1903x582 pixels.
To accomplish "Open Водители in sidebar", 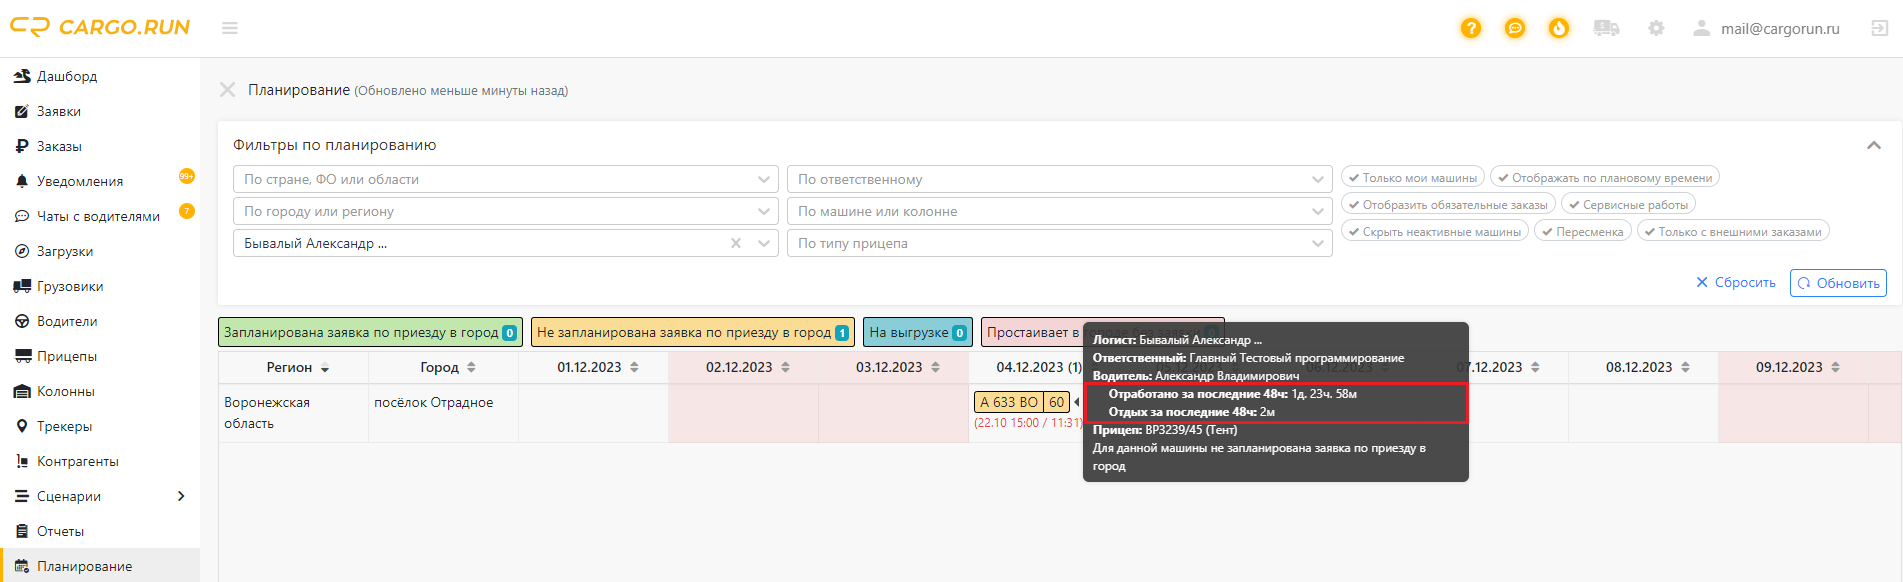I will pos(100,321).
